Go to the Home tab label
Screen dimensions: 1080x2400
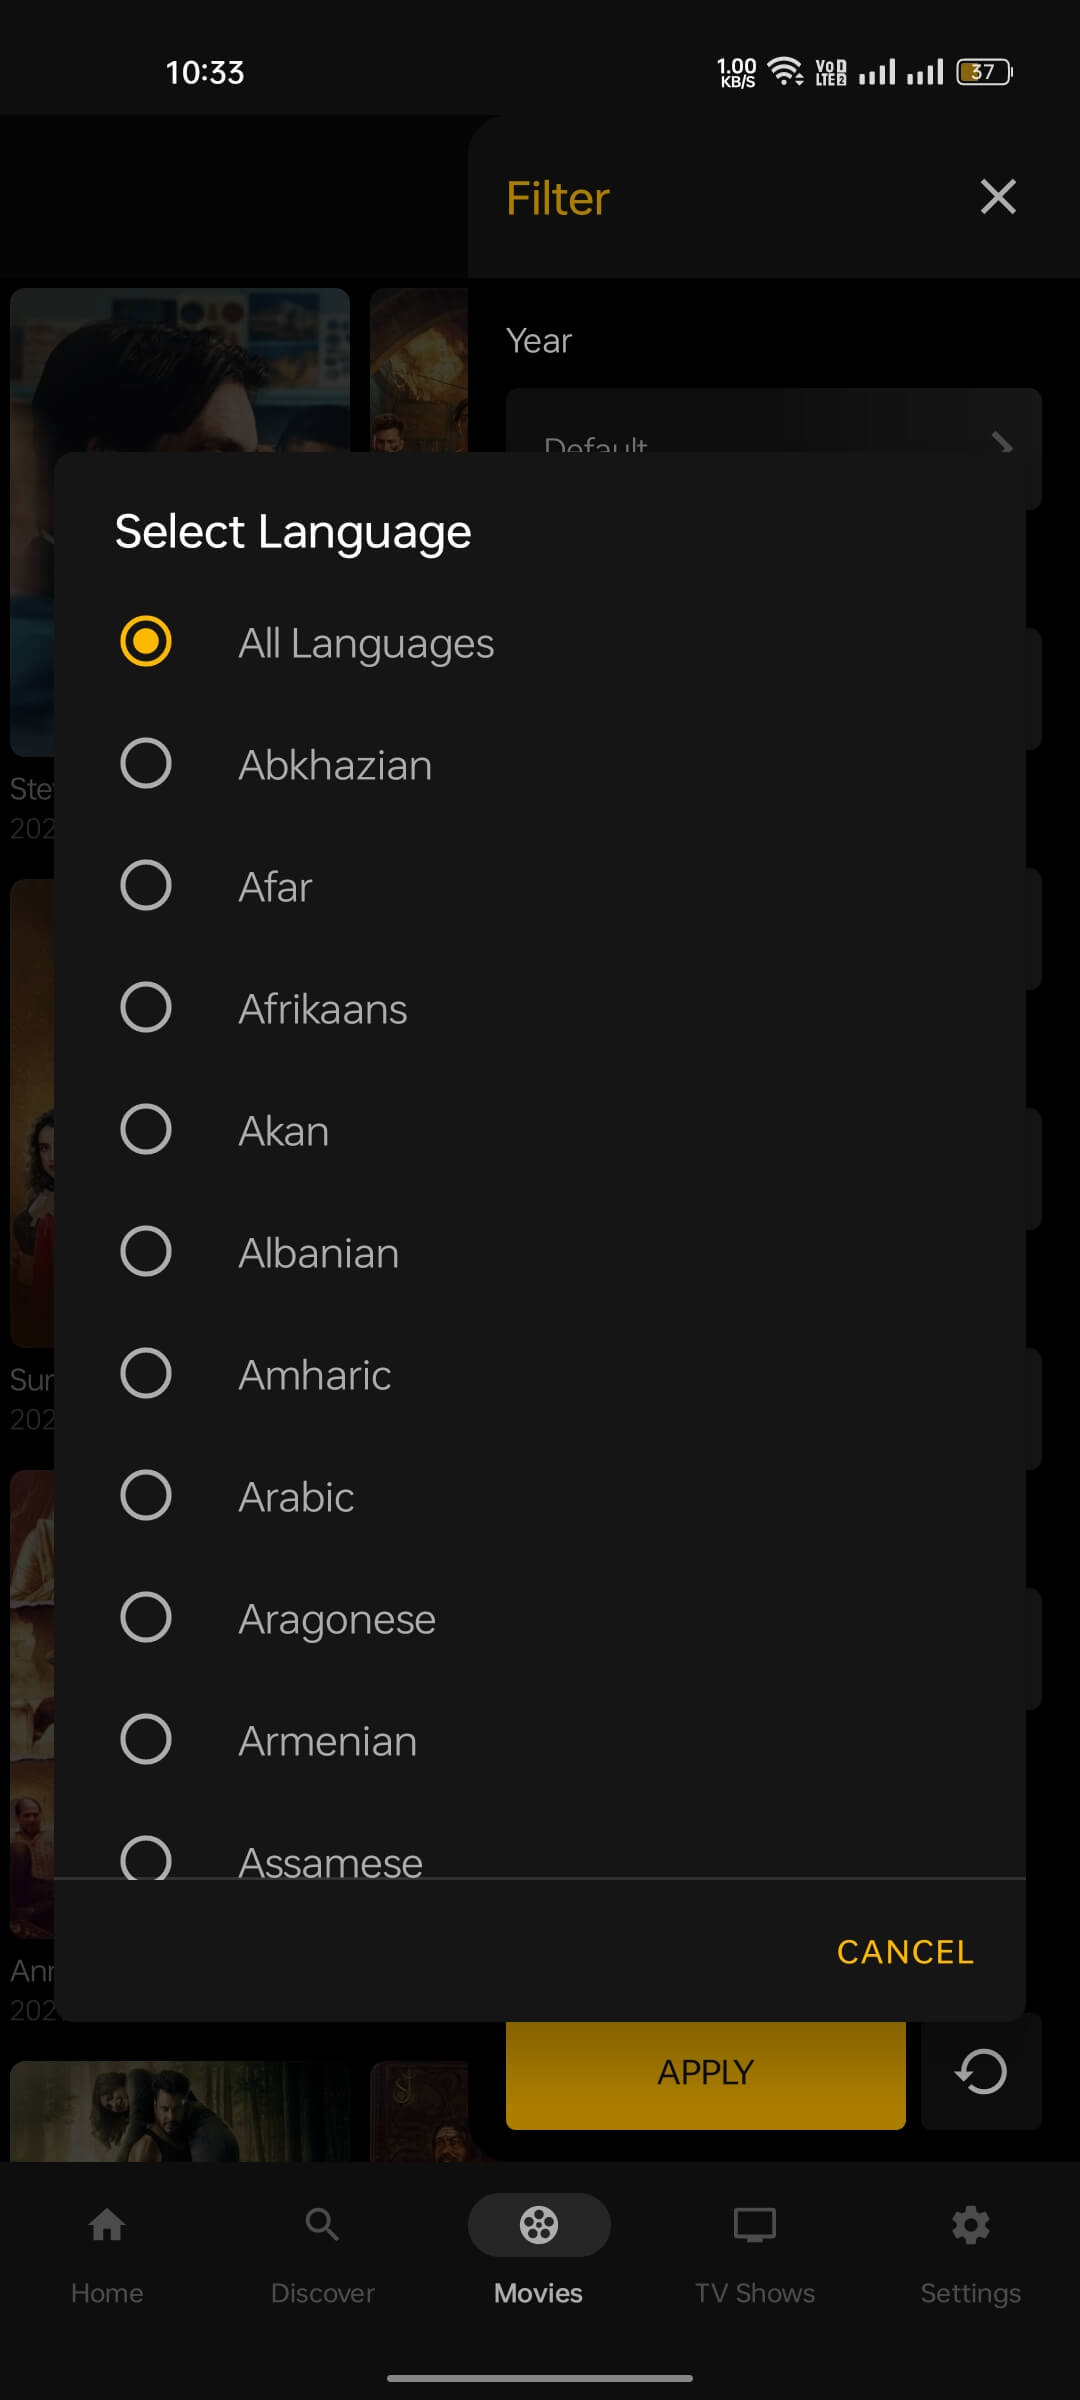coord(107,2293)
